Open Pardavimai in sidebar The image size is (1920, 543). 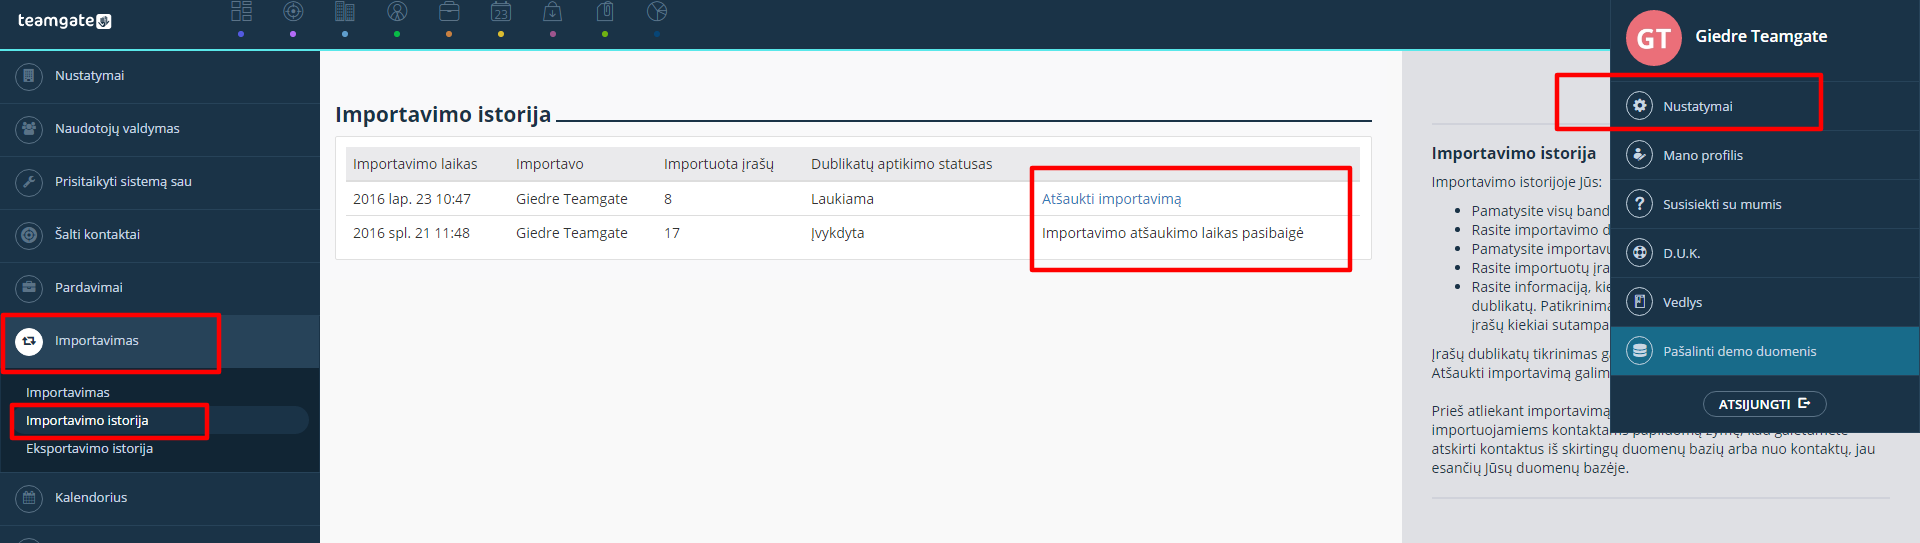click(x=160, y=288)
